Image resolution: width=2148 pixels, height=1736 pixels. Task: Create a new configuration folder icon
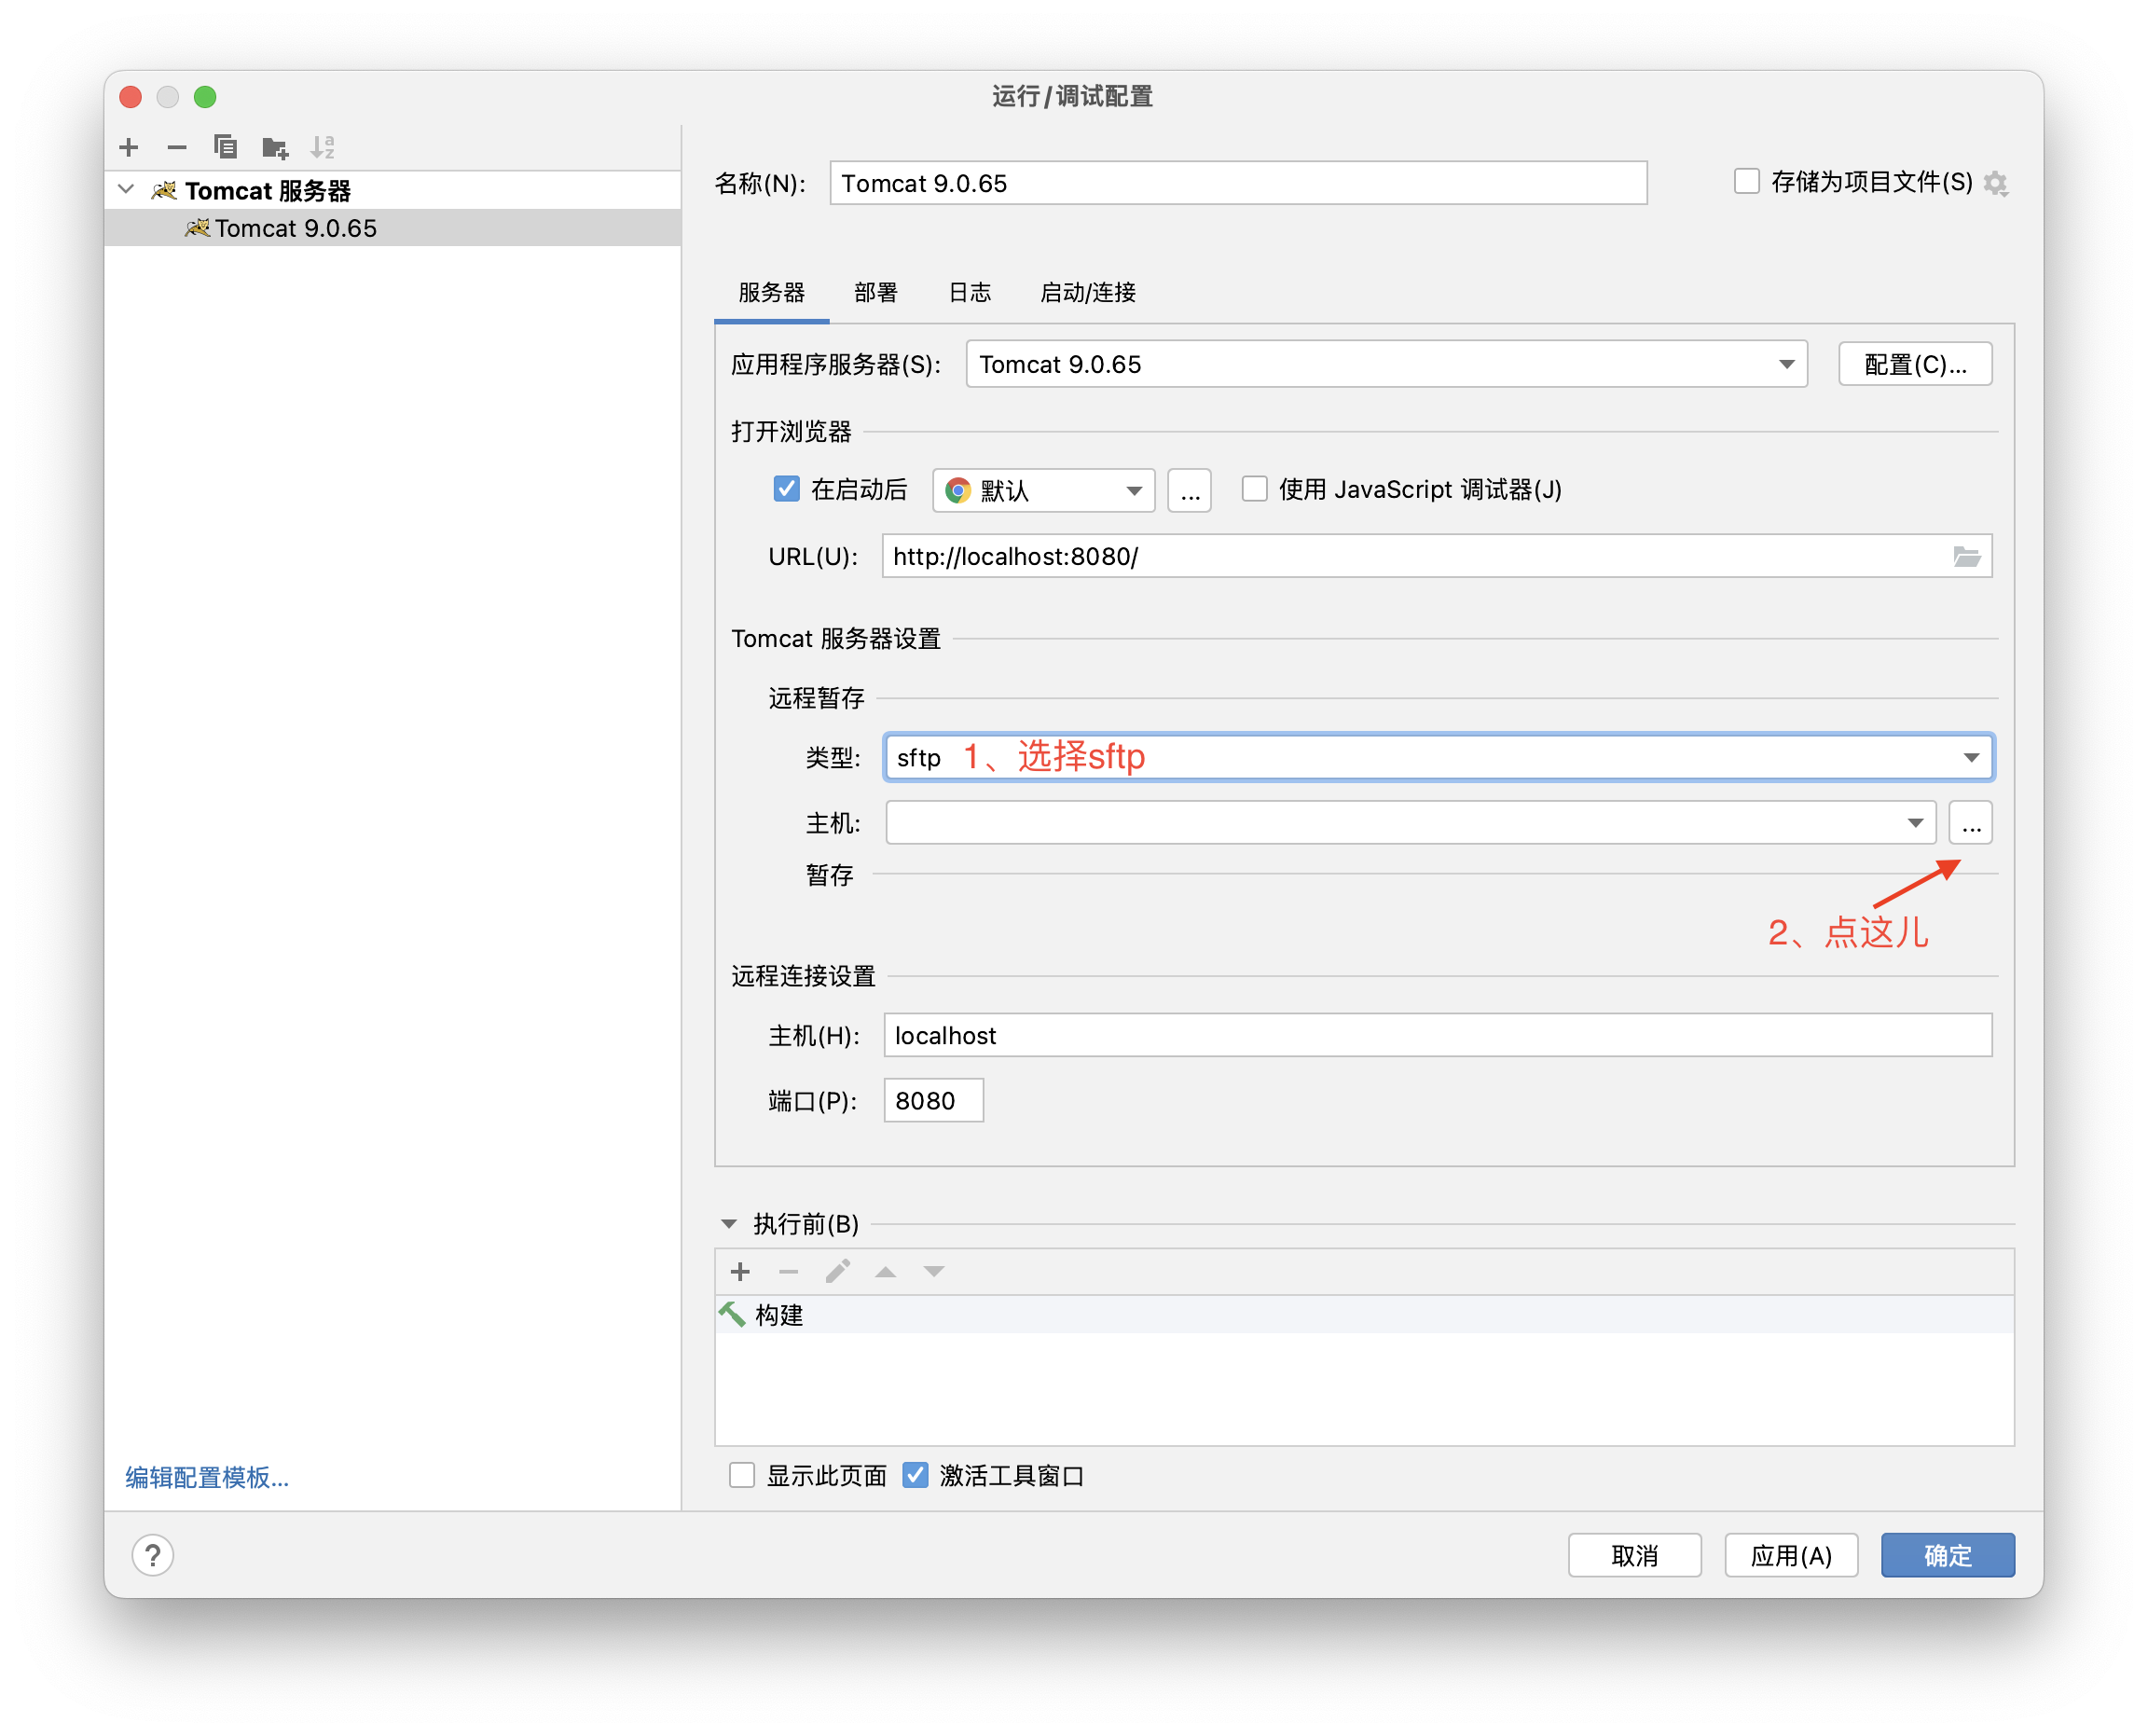click(x=274, y=148)
